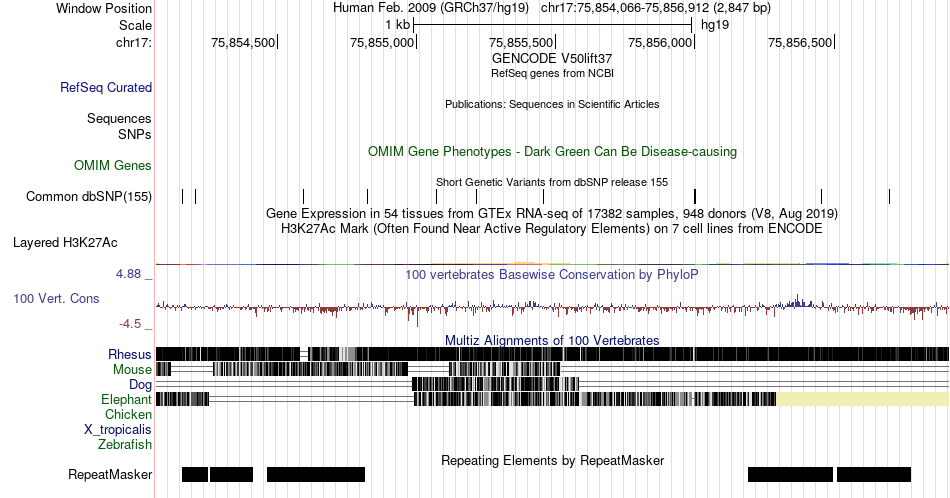The image size is (950, 498).
Task: Click the Scale label
Action: pos(136,25)
